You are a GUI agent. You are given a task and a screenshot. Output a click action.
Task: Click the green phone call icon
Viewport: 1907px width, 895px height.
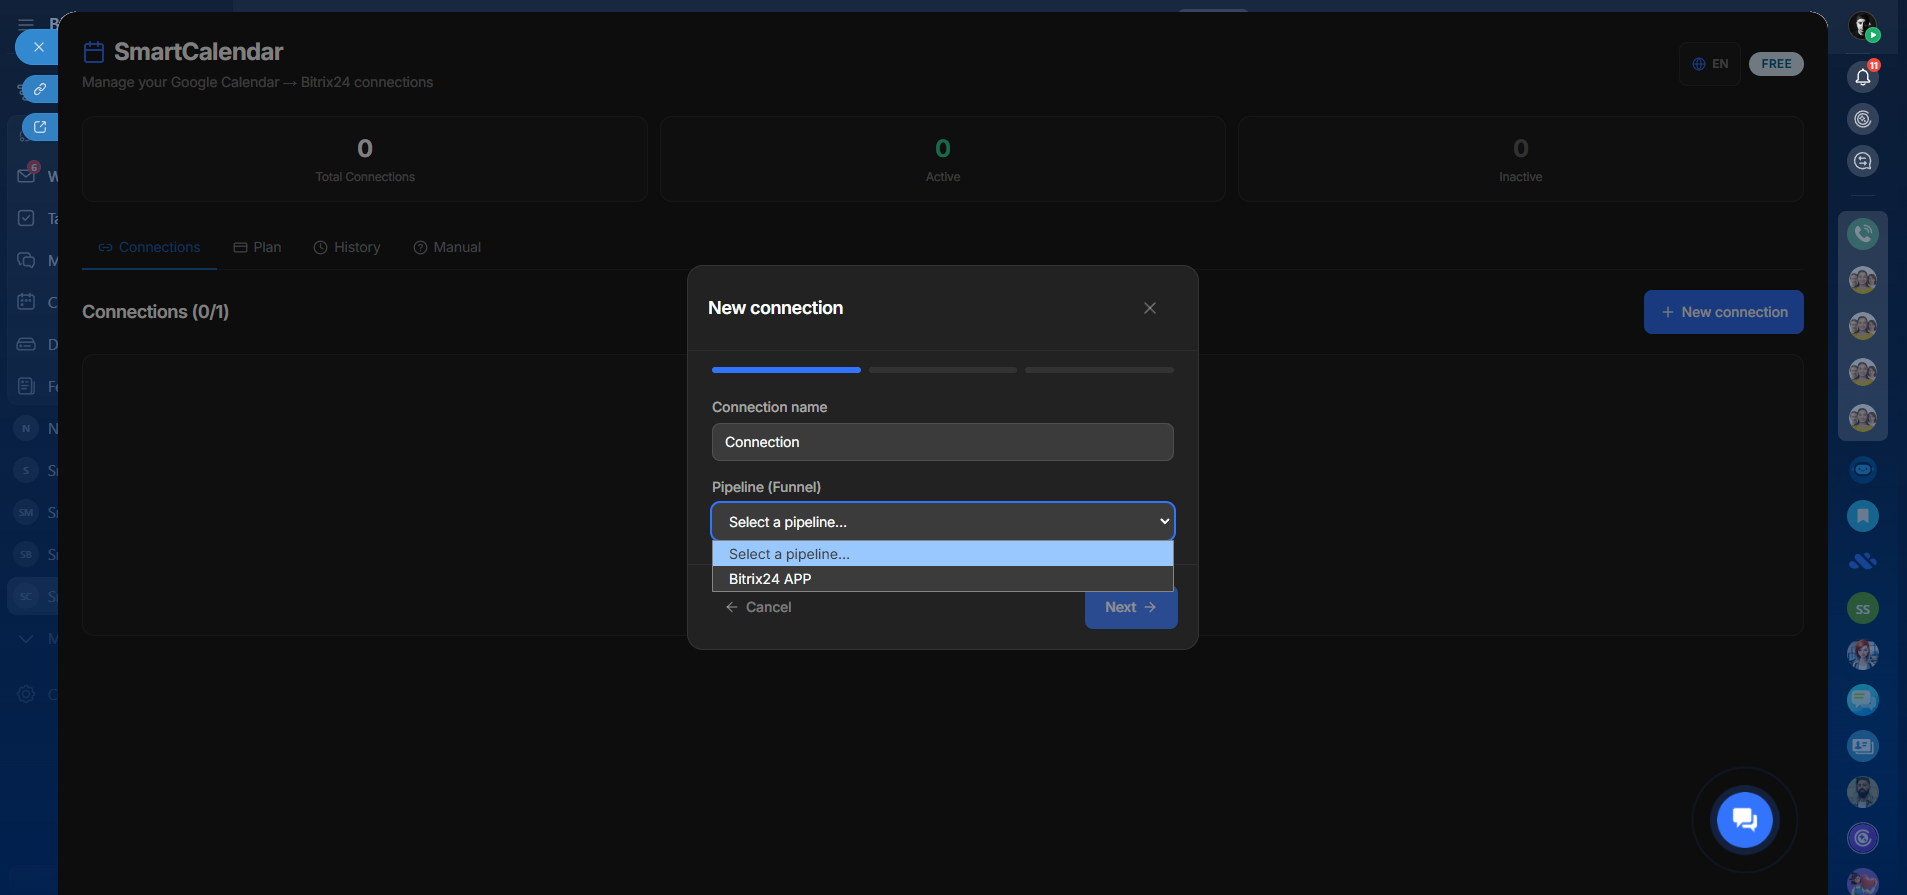[1862, 234]
